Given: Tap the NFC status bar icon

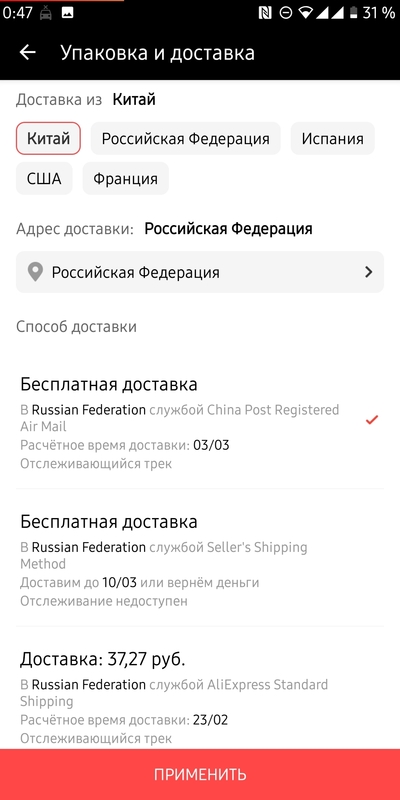Looking at the screenshot, I should click(265, 13).
